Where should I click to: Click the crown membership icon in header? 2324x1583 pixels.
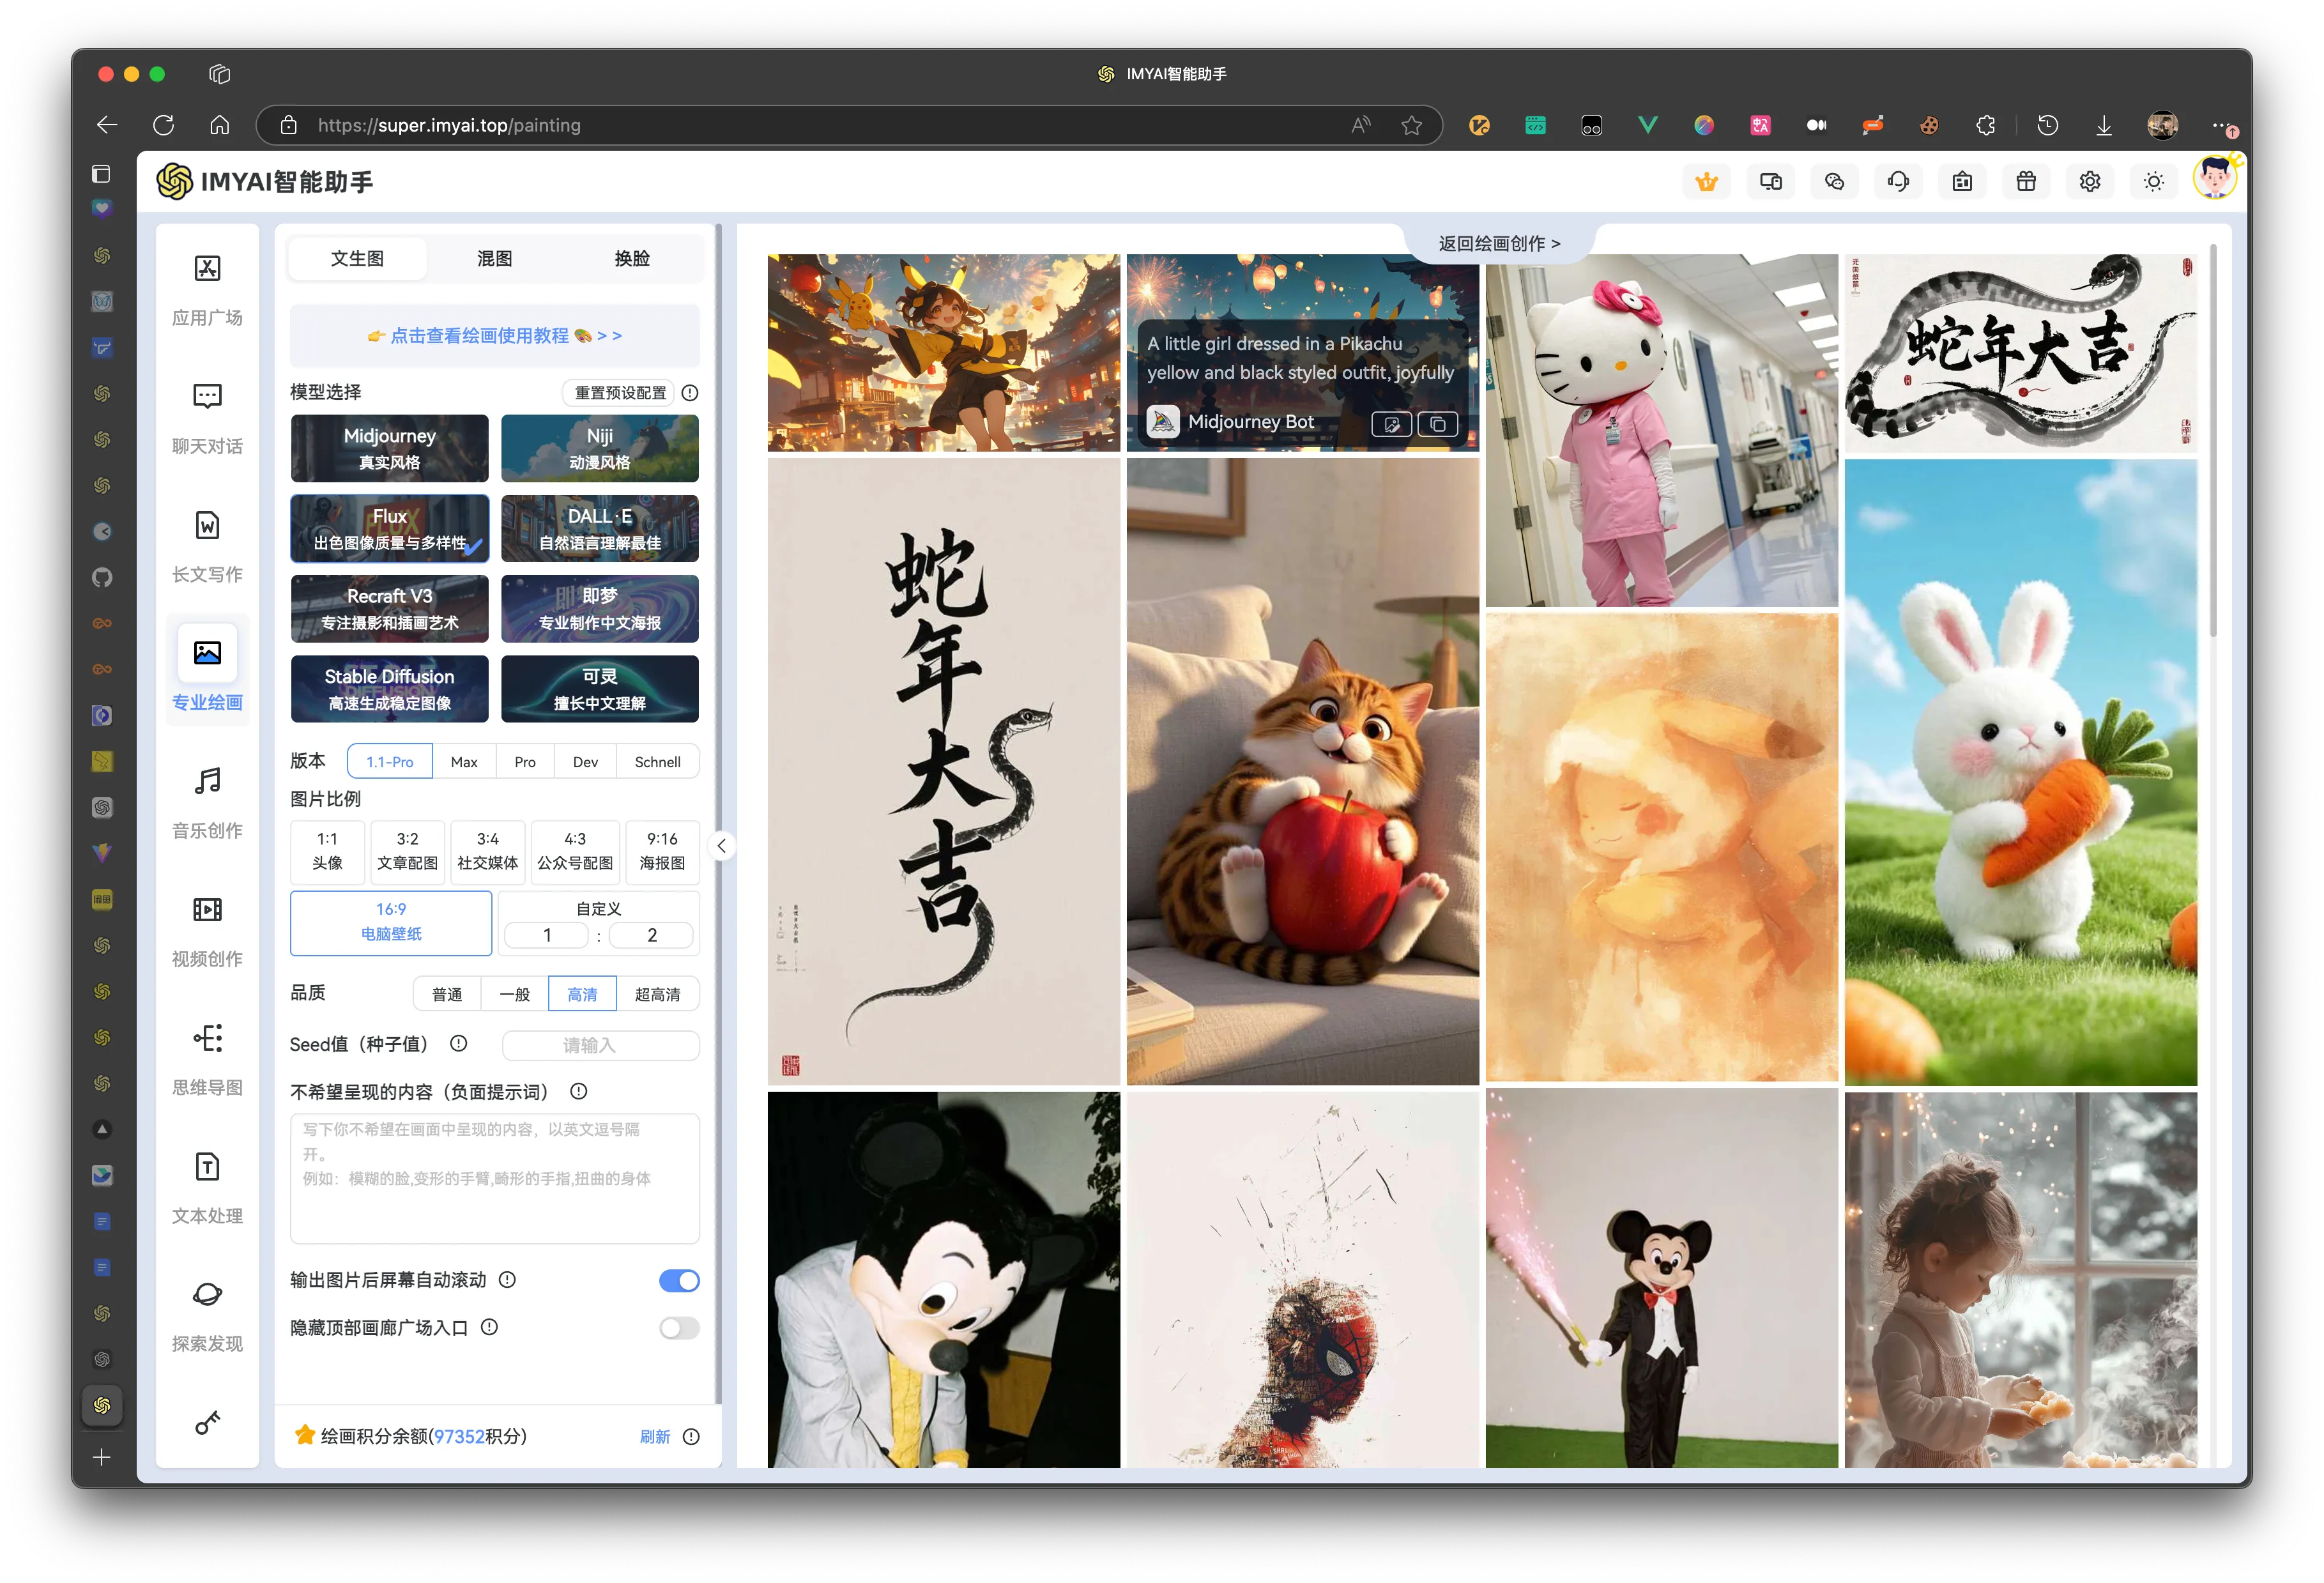1706,181
